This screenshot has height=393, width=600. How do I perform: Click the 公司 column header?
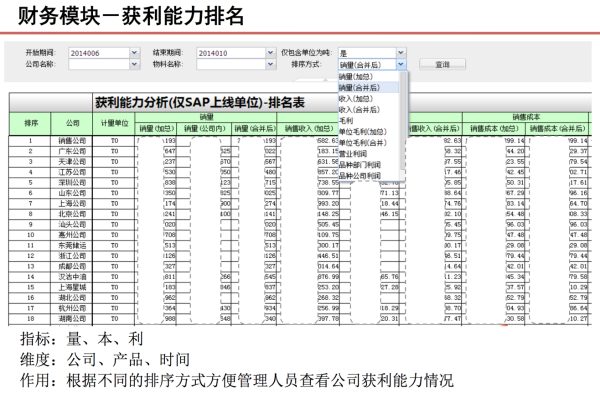(72, 124)
